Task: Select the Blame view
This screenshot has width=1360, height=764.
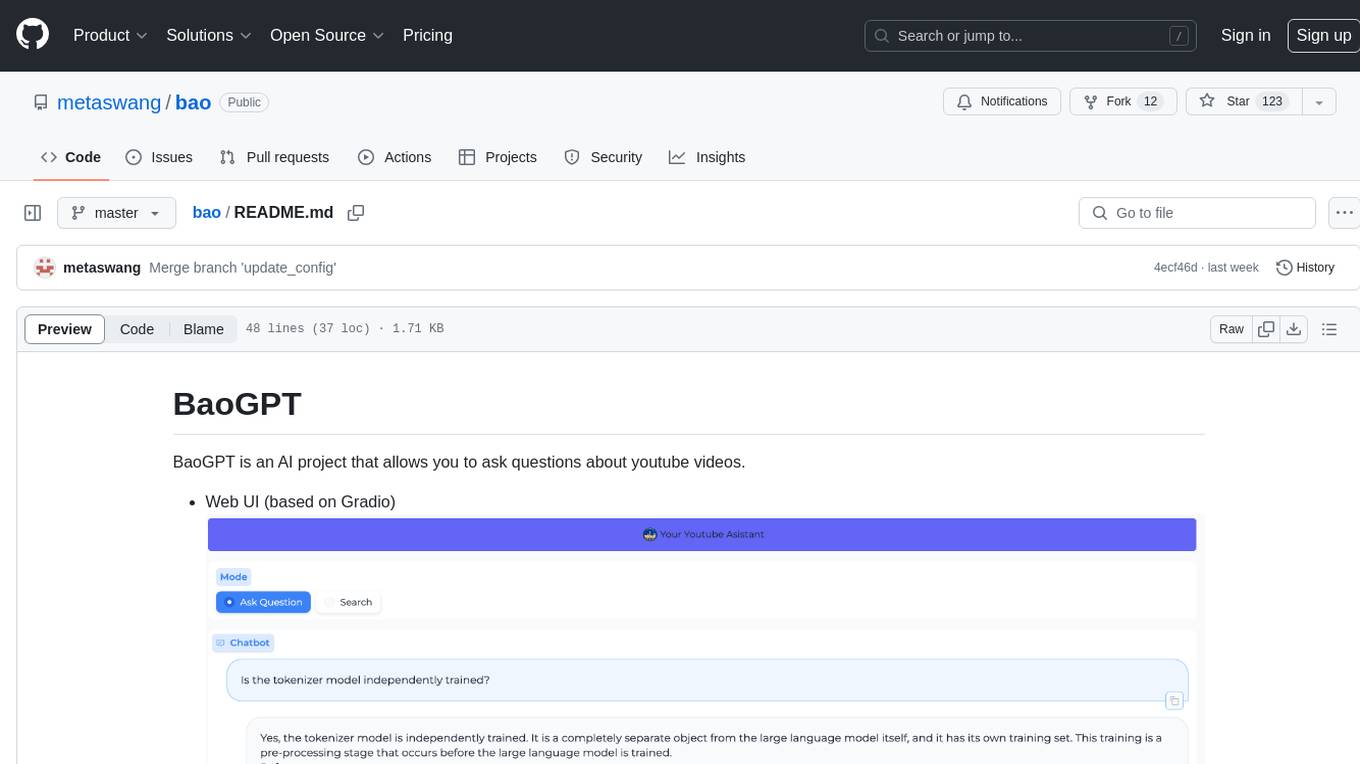Action: coord(203,329)
